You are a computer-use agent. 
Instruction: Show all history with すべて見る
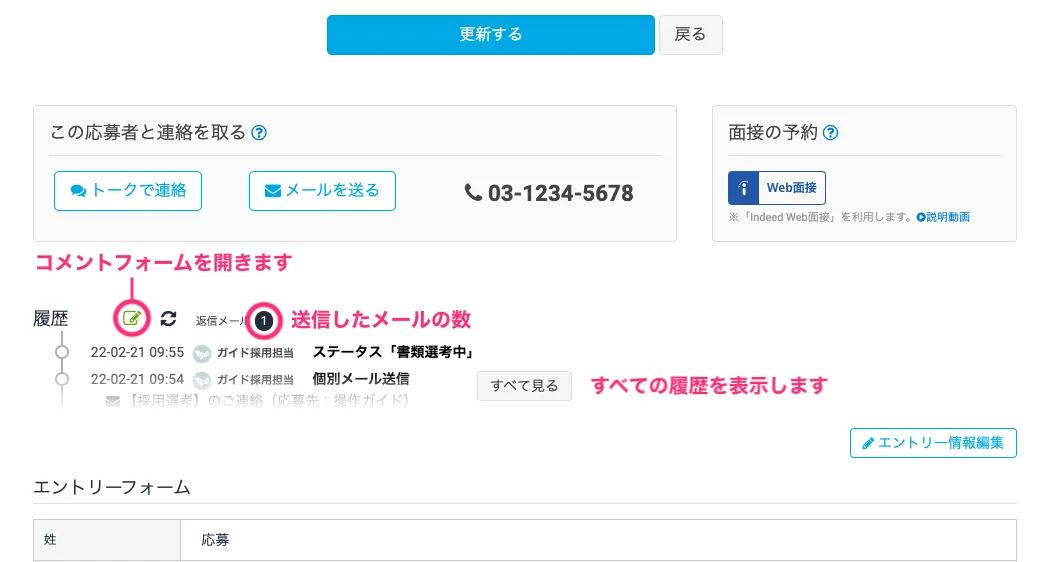point(524,386)
